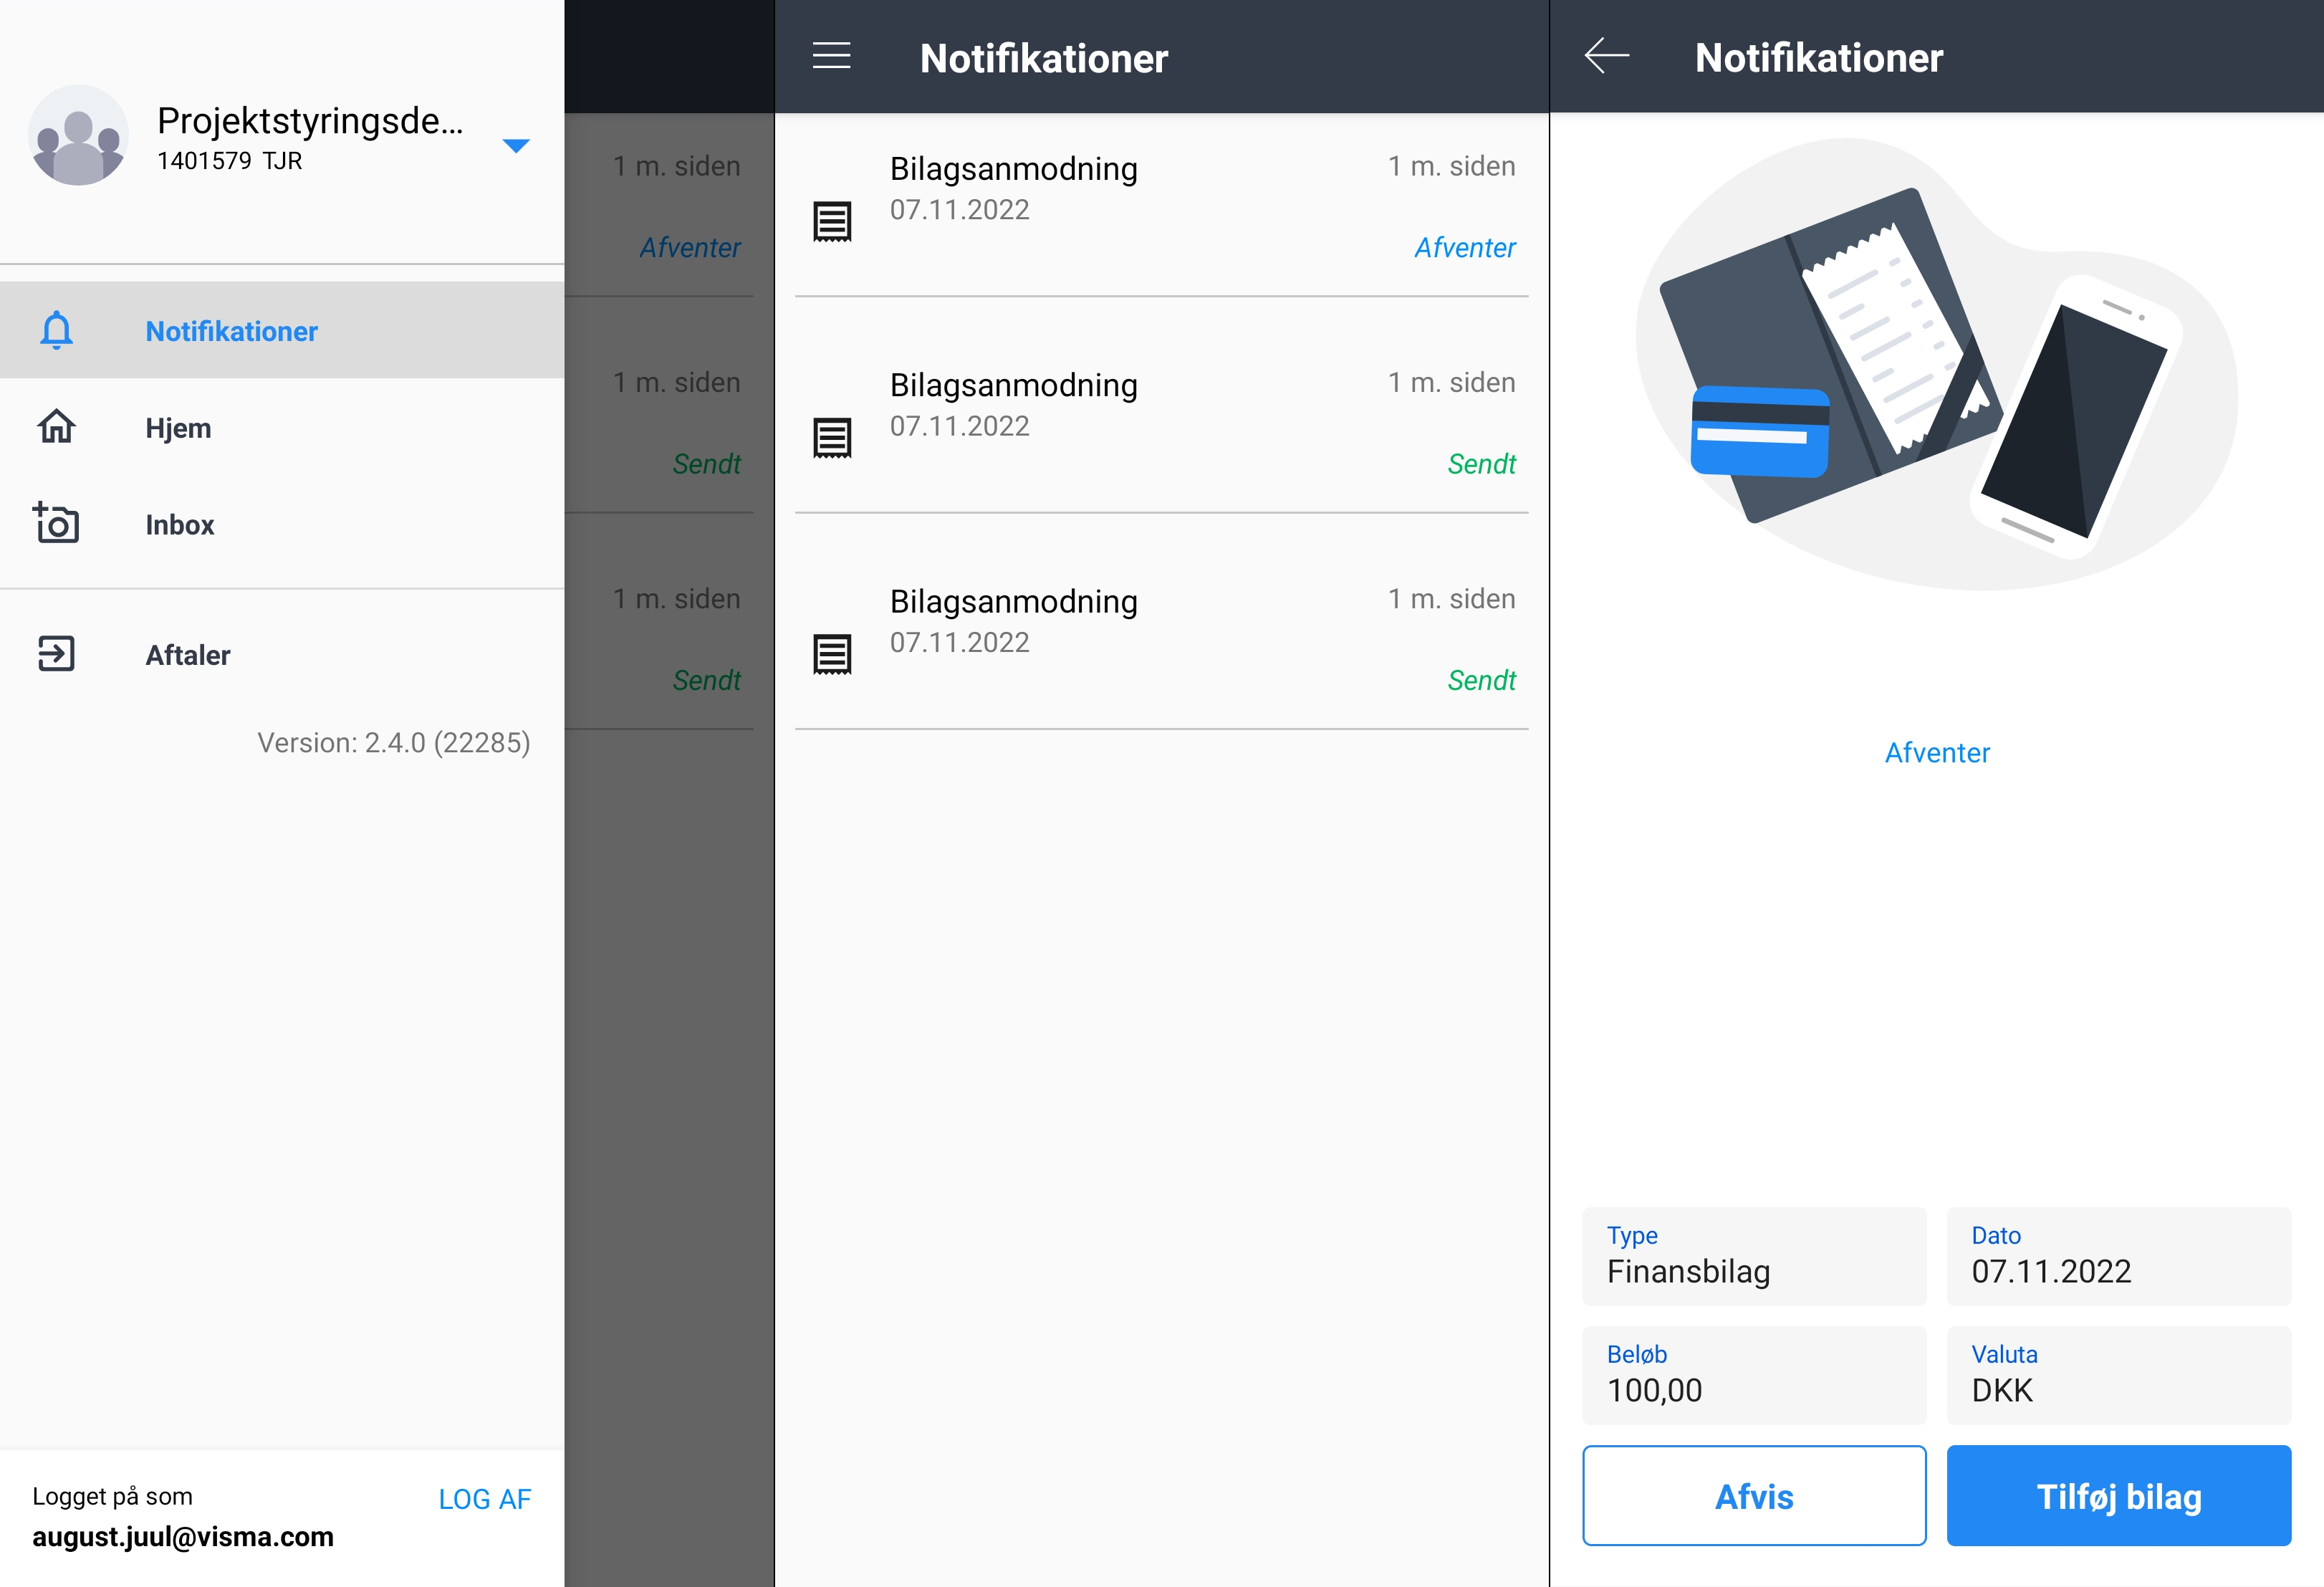Click the Dato field 07.11.2022
This screenshot has height=1587, width=2324.
point(2118,1256)
